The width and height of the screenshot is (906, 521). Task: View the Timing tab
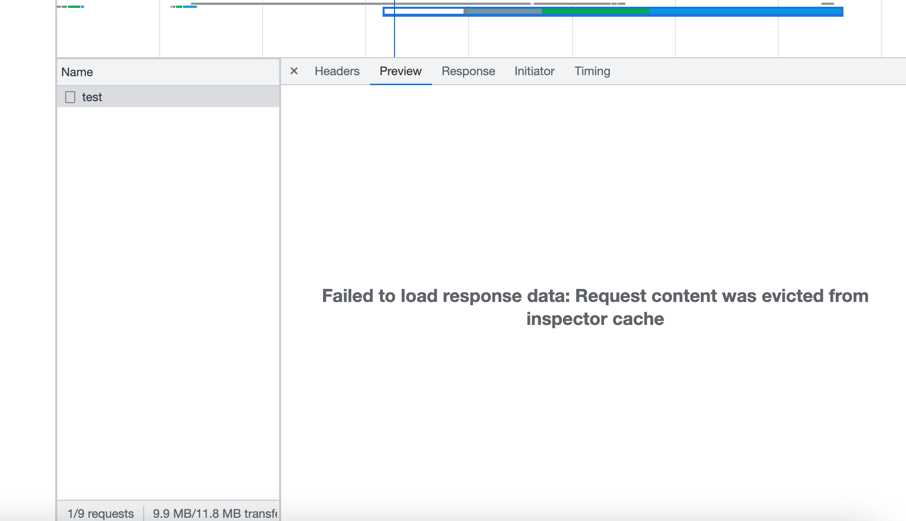pos(592,71)
